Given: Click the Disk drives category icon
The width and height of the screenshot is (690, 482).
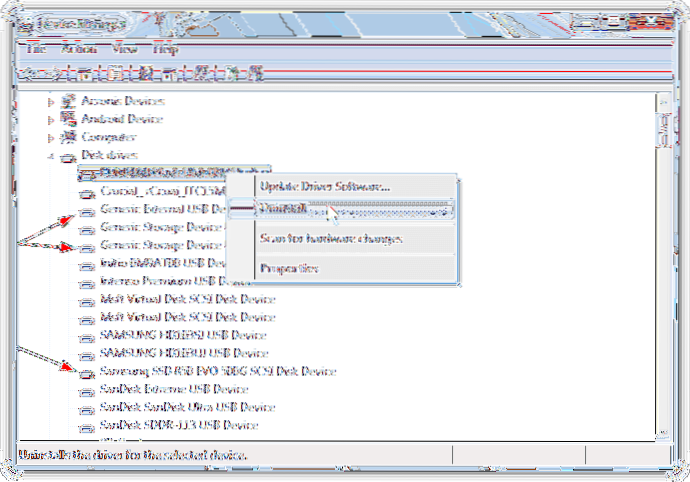Looking at the screenshot, I should click(x=68, y=156).
